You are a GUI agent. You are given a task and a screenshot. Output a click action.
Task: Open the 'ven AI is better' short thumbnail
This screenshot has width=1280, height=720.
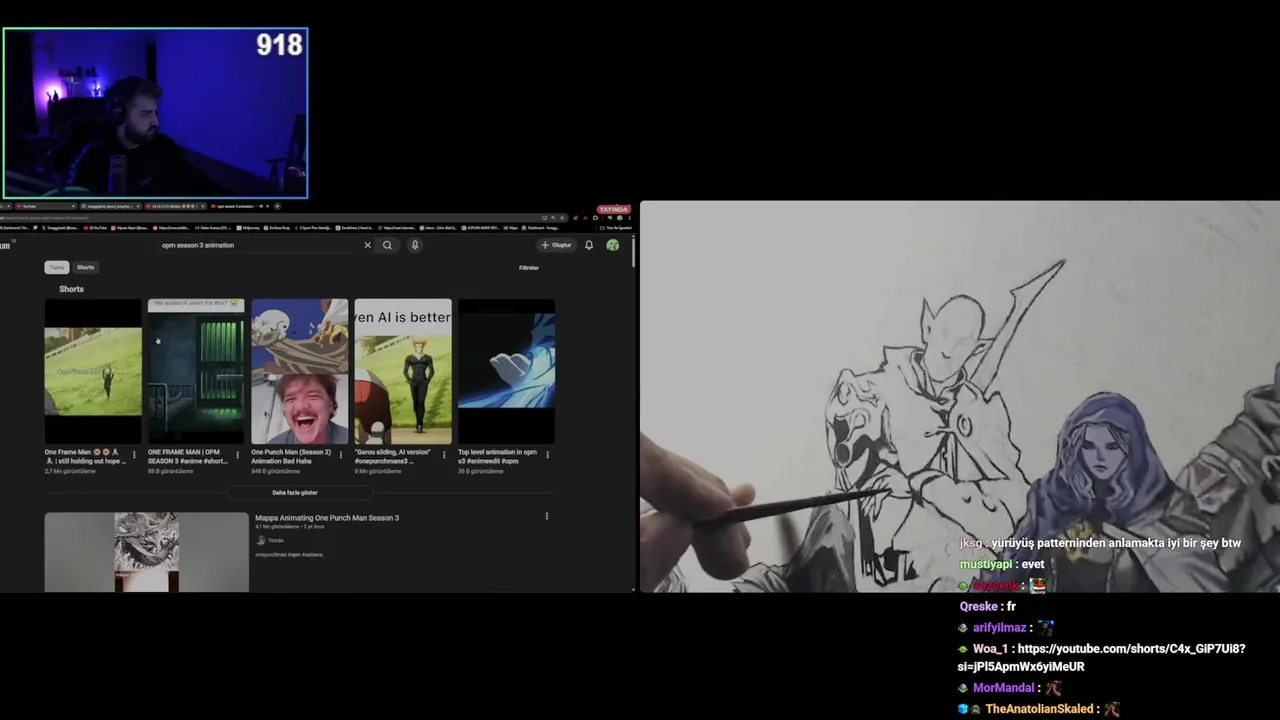click(x=403, y=371)
